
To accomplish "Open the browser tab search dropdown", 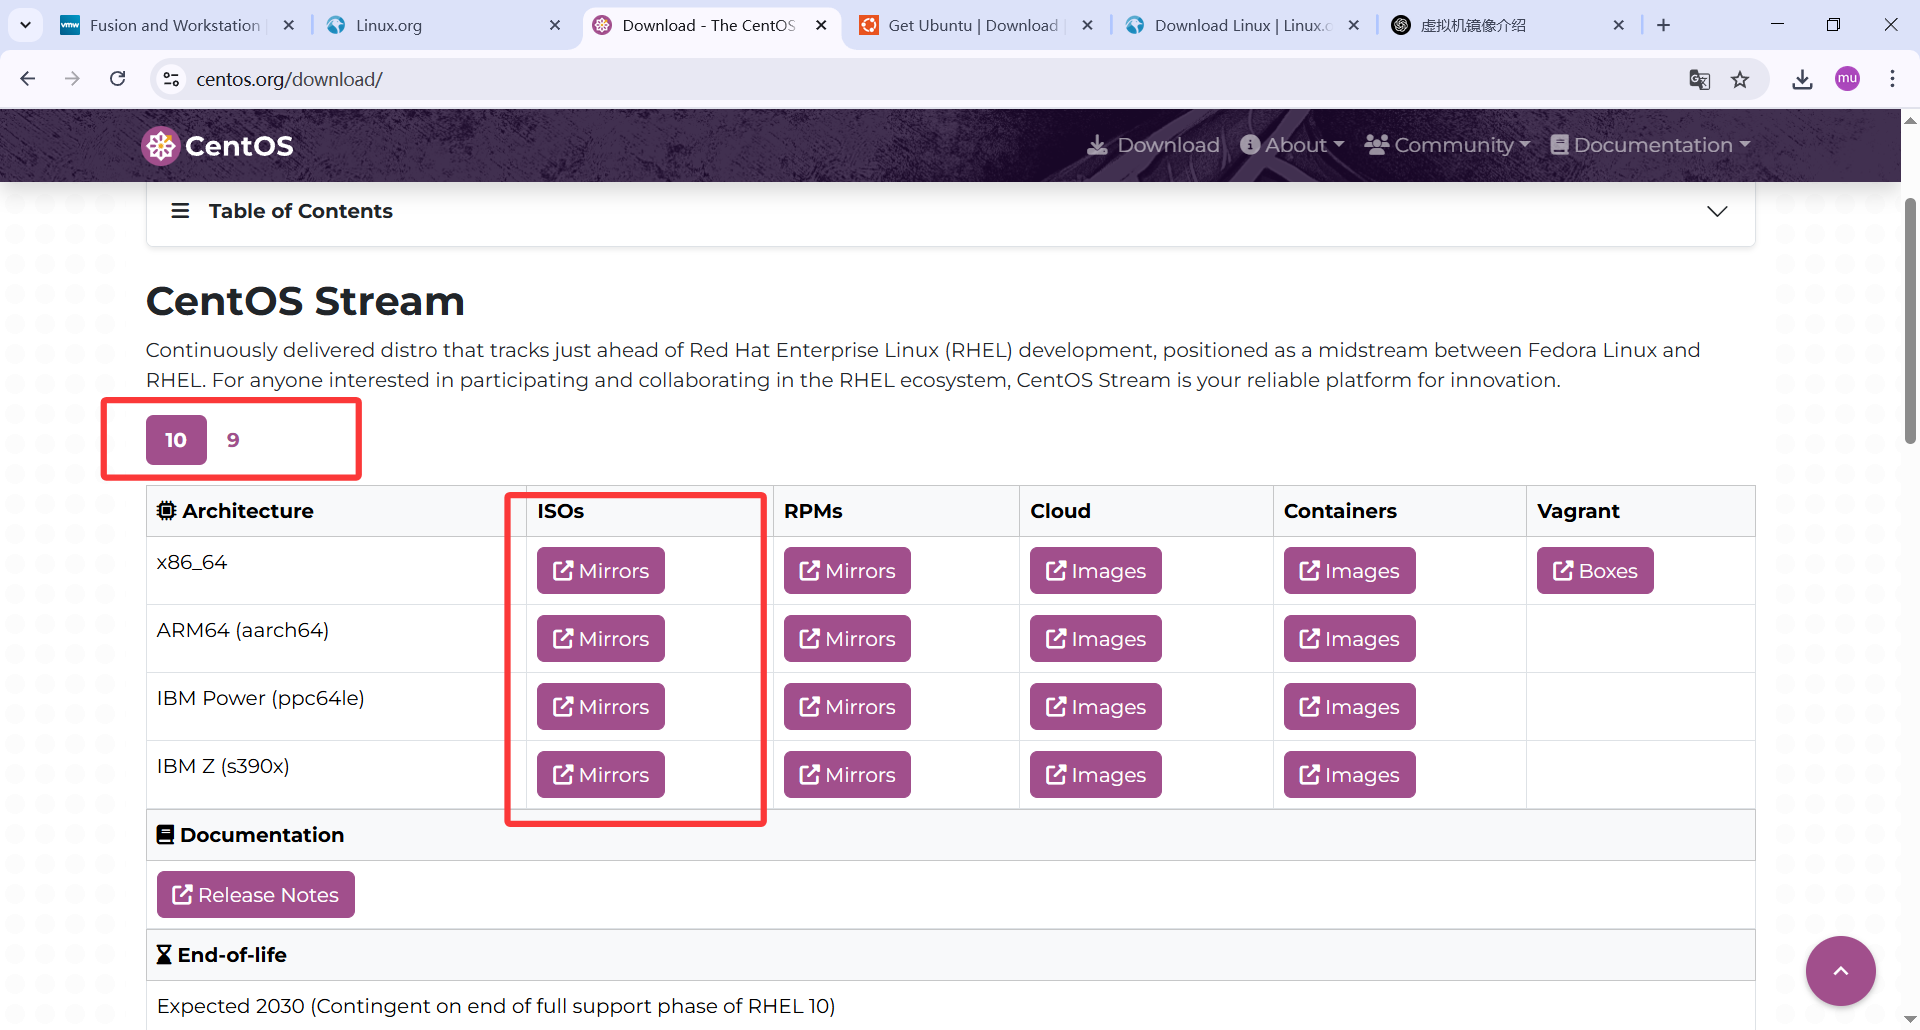I will pyautogui.click(x=25, y=25).
